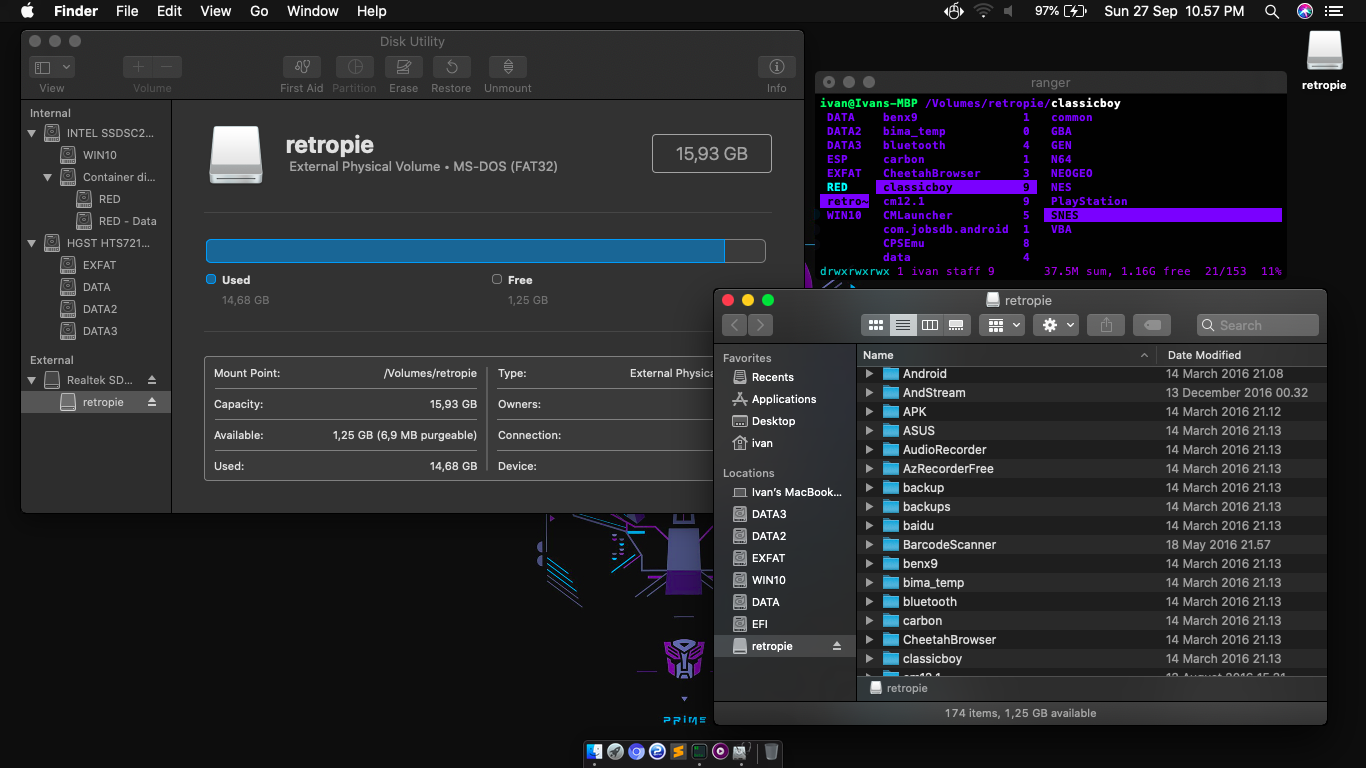Click the Finder Edit Tags button
The height and width of the screenshot is (768, 1366).
1152,325
